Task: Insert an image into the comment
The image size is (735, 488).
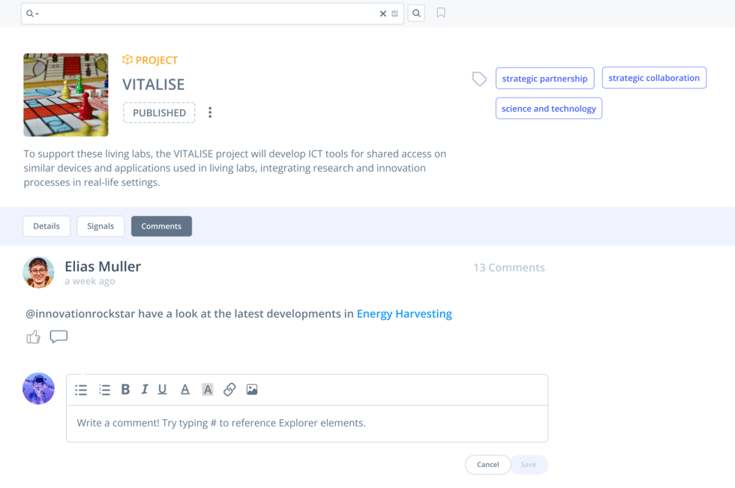Action: point(252,390)
